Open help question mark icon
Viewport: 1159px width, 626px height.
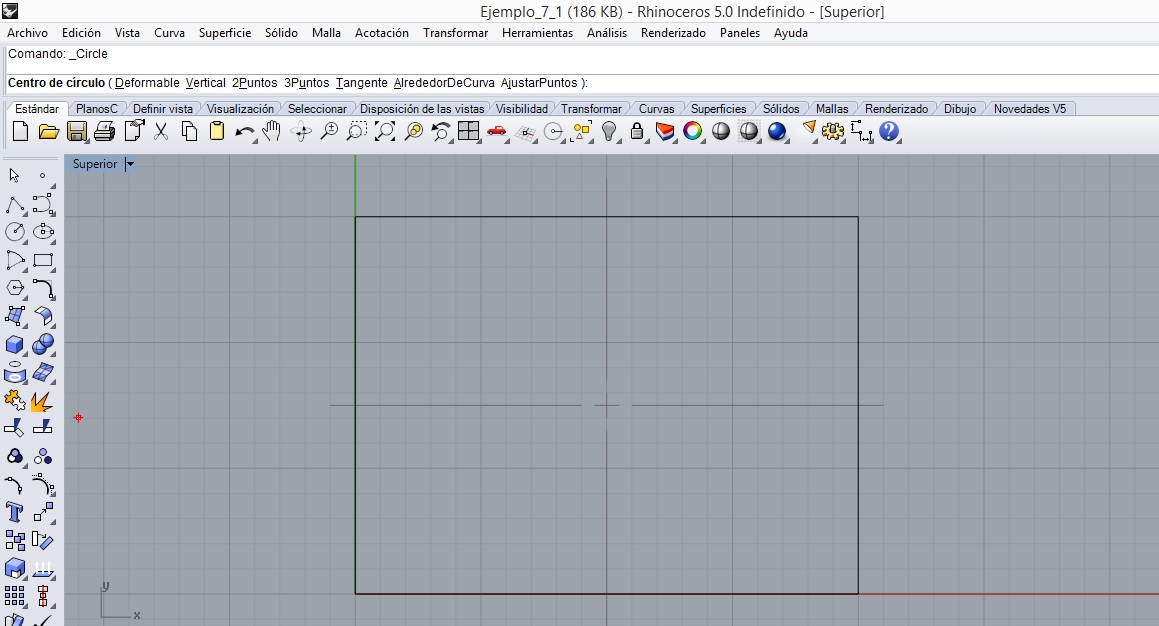tap(889, 132)
